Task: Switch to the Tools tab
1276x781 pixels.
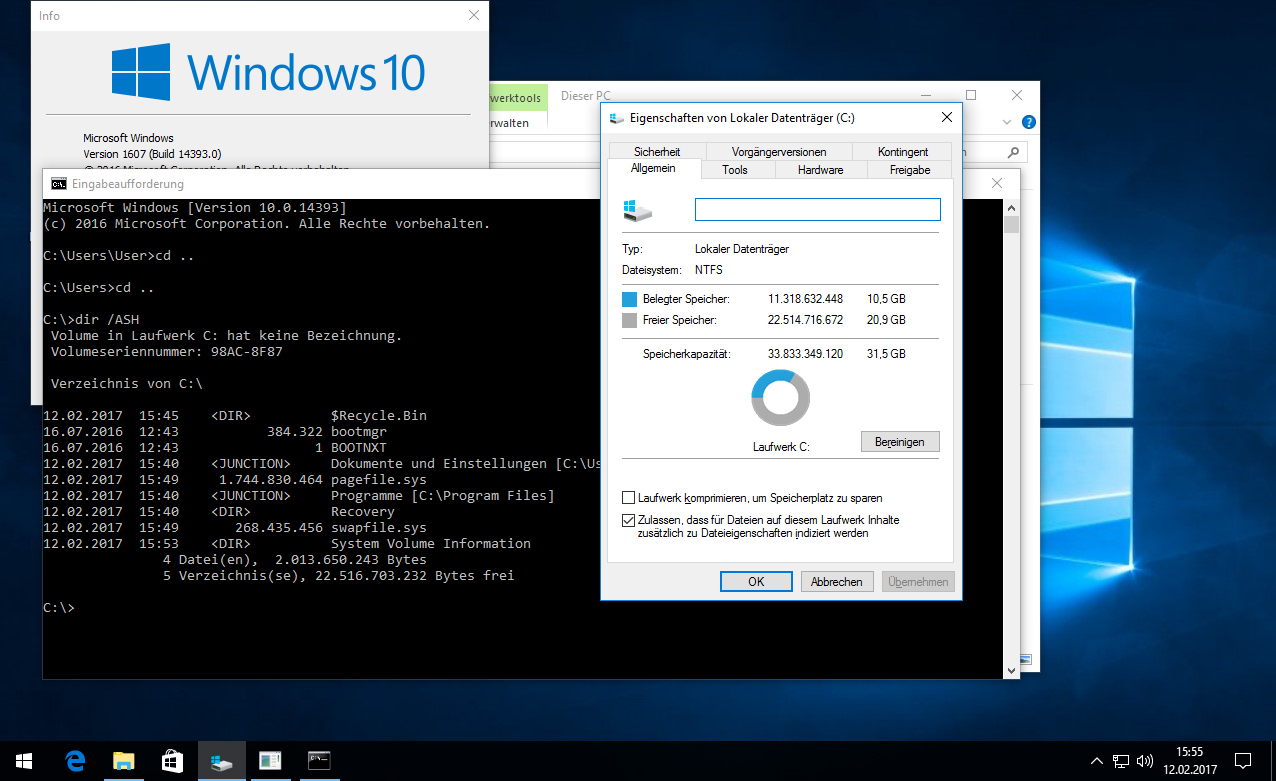Action: coord(735,170)
